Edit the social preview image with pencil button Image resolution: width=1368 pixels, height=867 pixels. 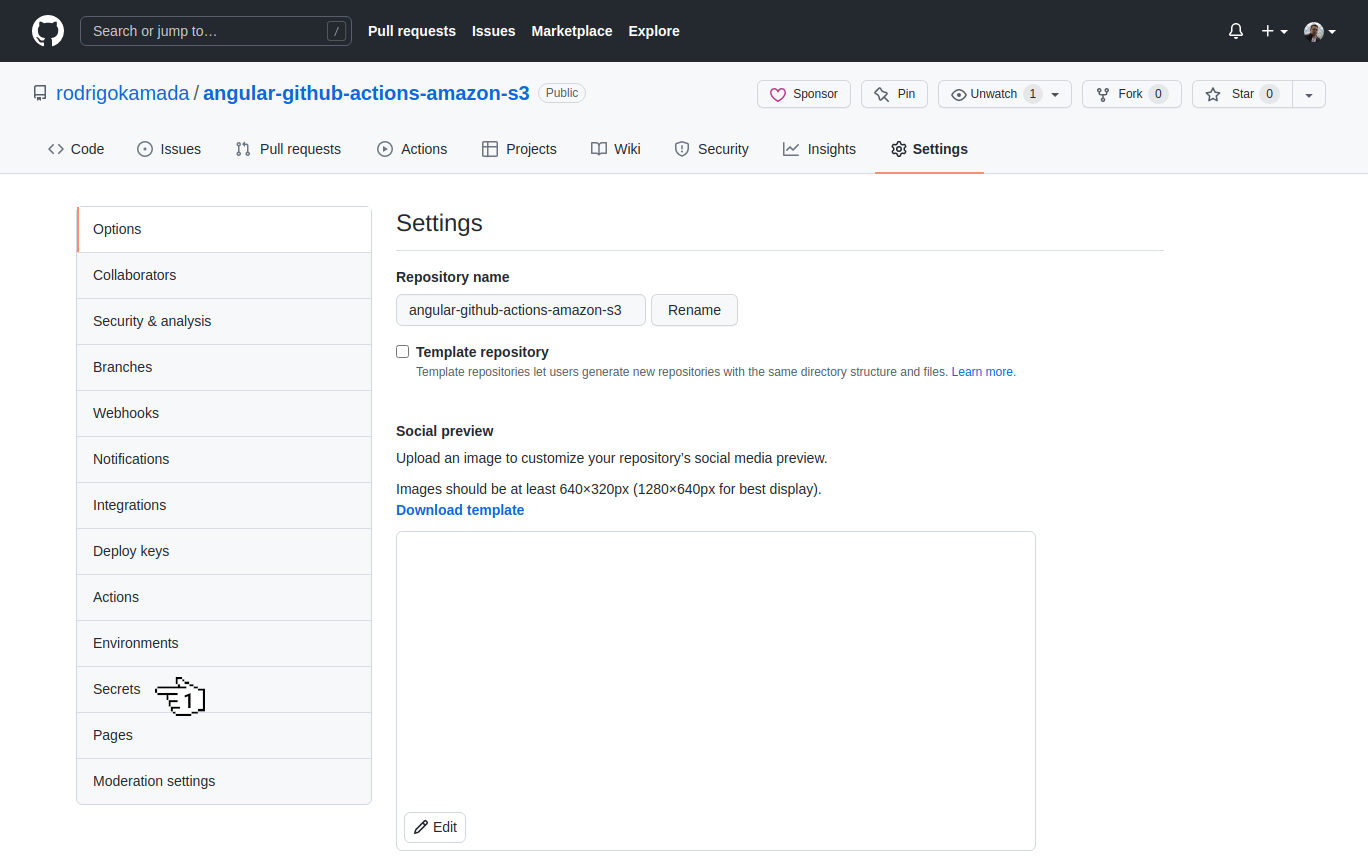click(434, 827)
